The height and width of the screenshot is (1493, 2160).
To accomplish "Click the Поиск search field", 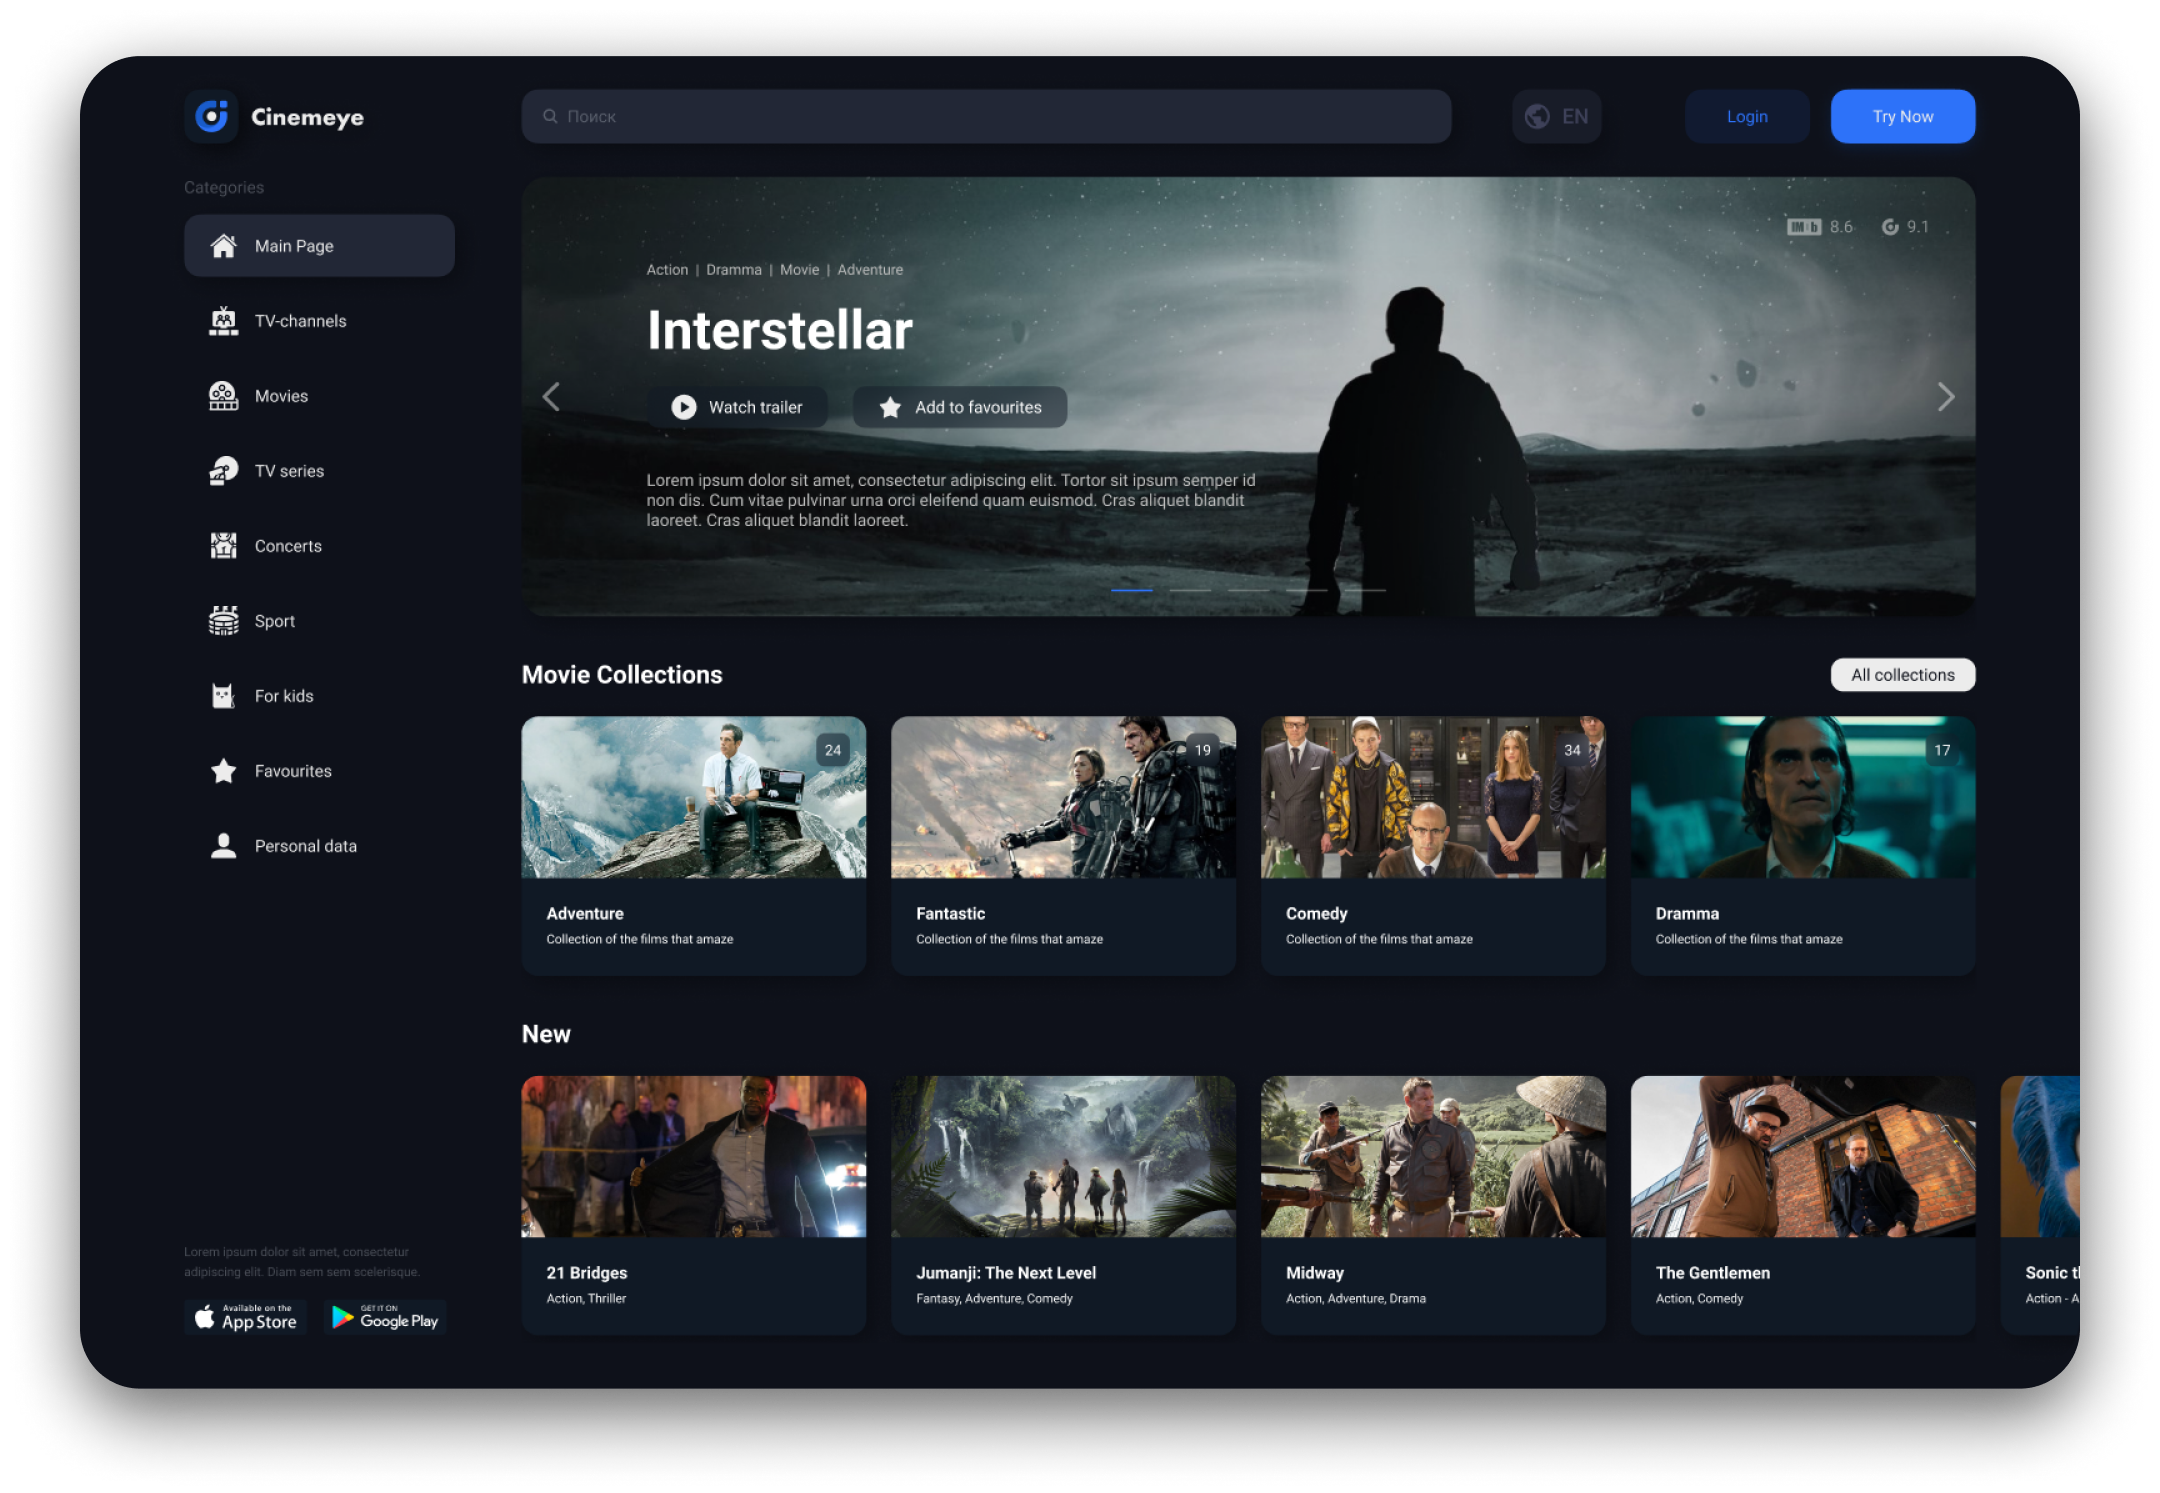I will (x=985, y=117).
